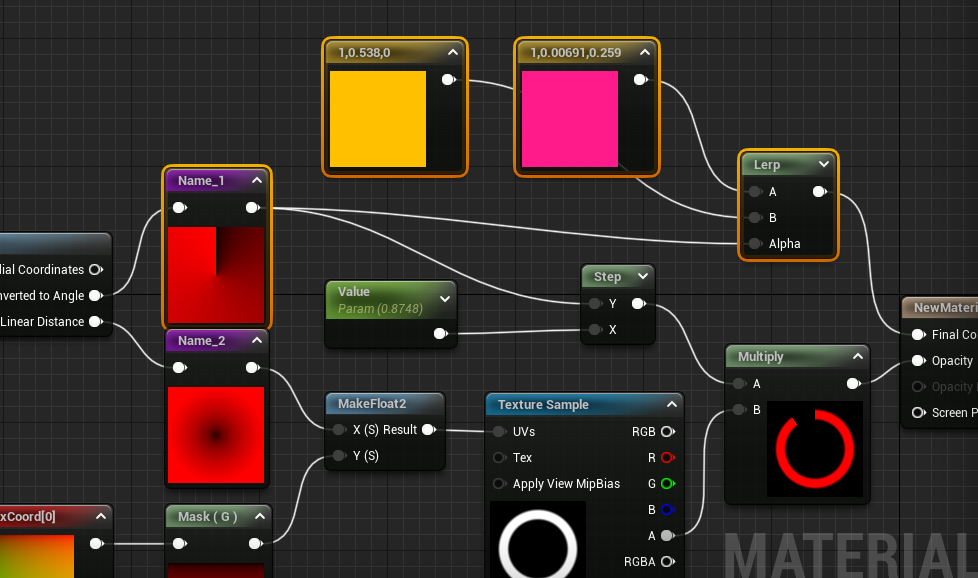
Task: Click the Value parameter node output pin
Action: point(440,334)
